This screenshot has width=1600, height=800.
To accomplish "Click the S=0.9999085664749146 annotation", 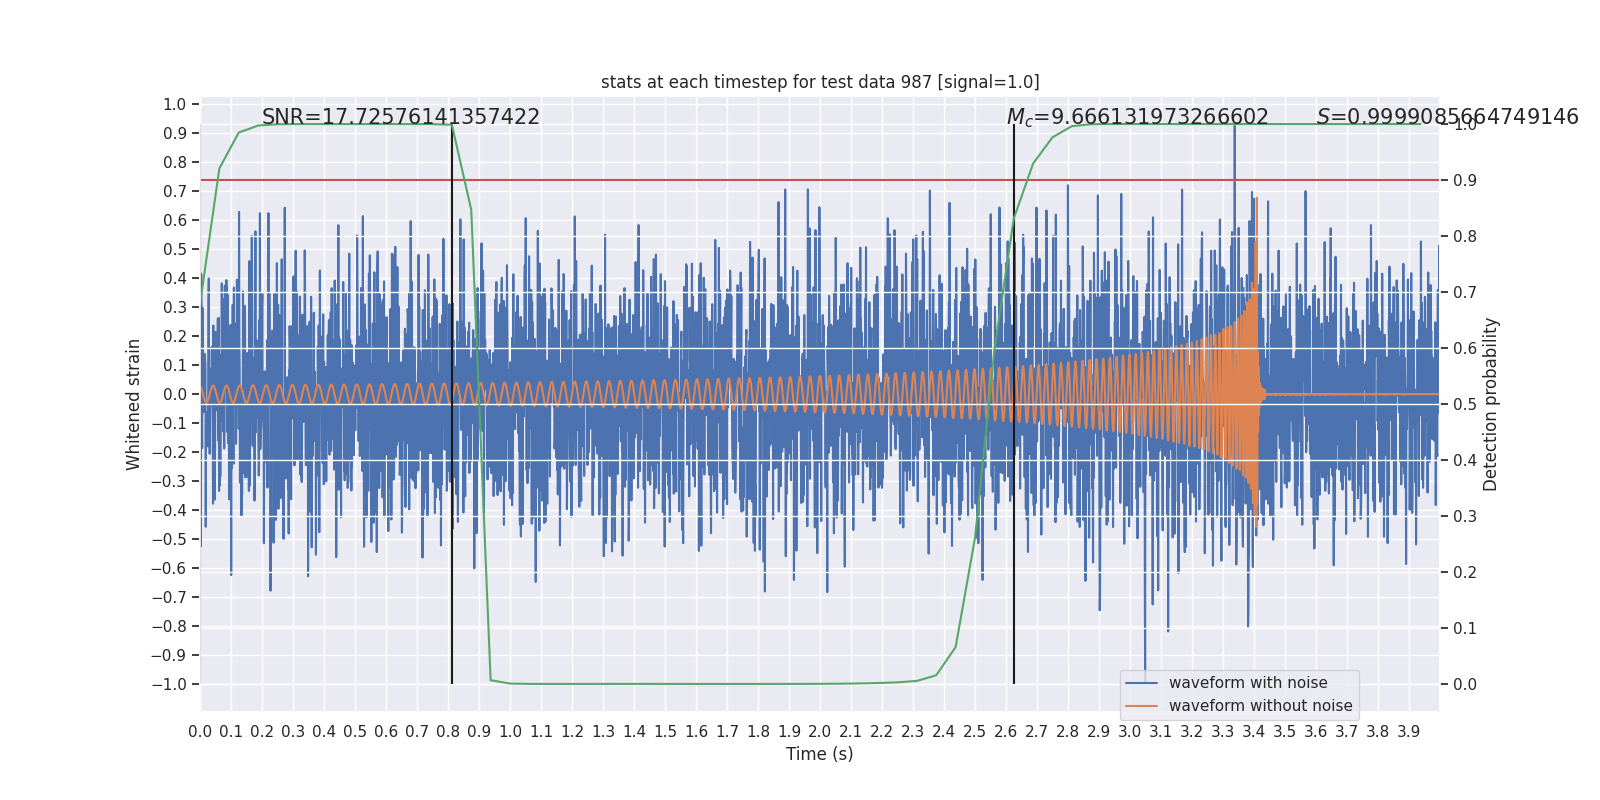I will coord(1447,117).
